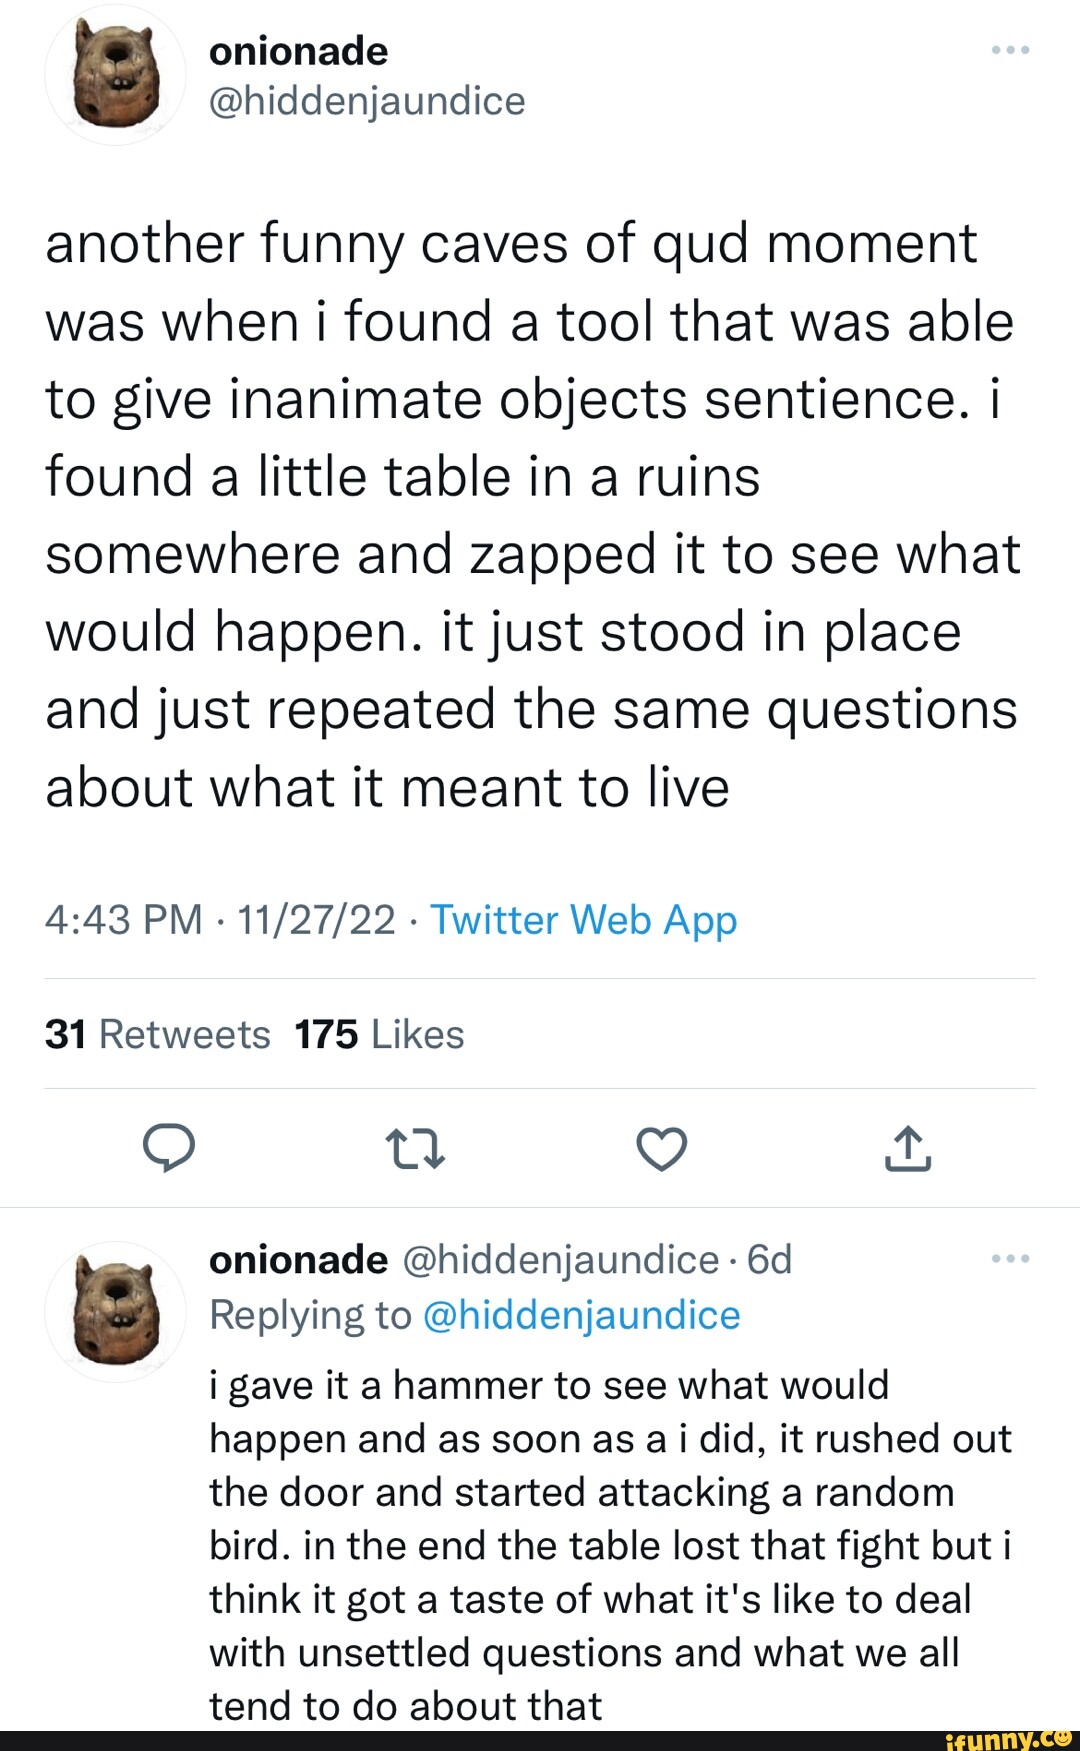1080x1751 pixels.
Task: Click onionade name in the reply tweet
Action: click(298, 1260)
